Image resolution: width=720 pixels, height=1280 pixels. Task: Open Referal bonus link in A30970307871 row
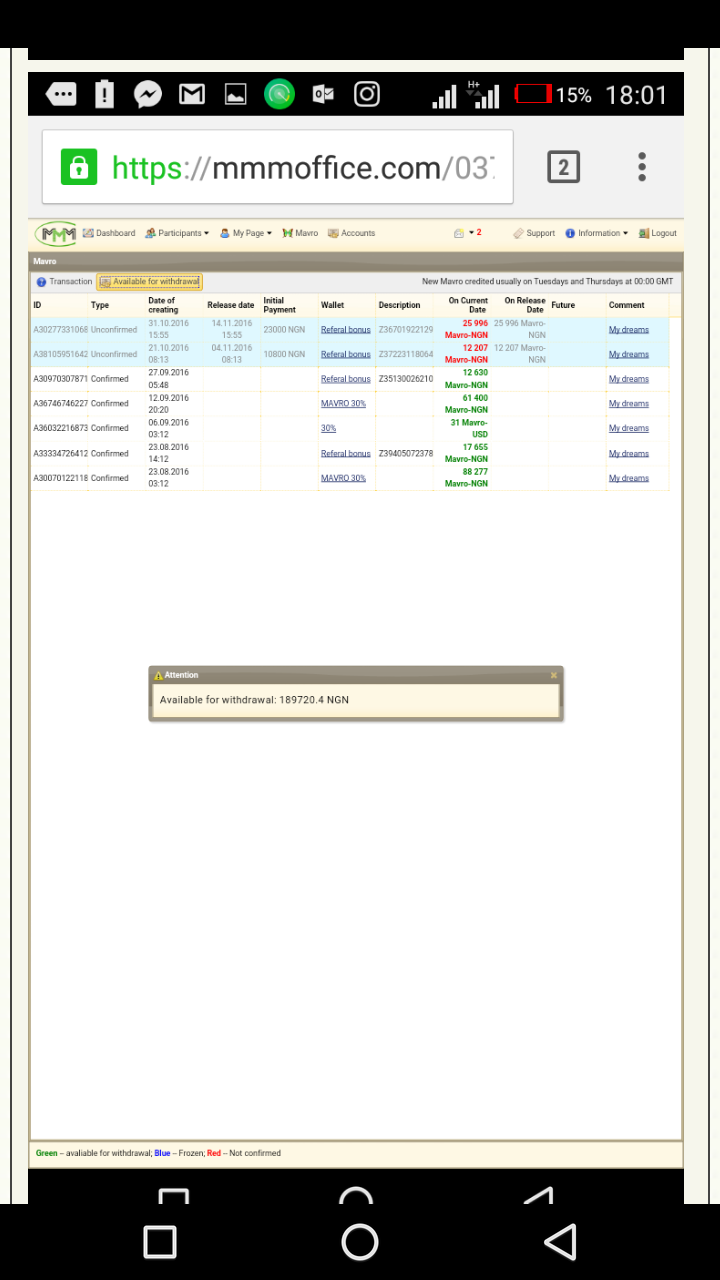[345, 379]
